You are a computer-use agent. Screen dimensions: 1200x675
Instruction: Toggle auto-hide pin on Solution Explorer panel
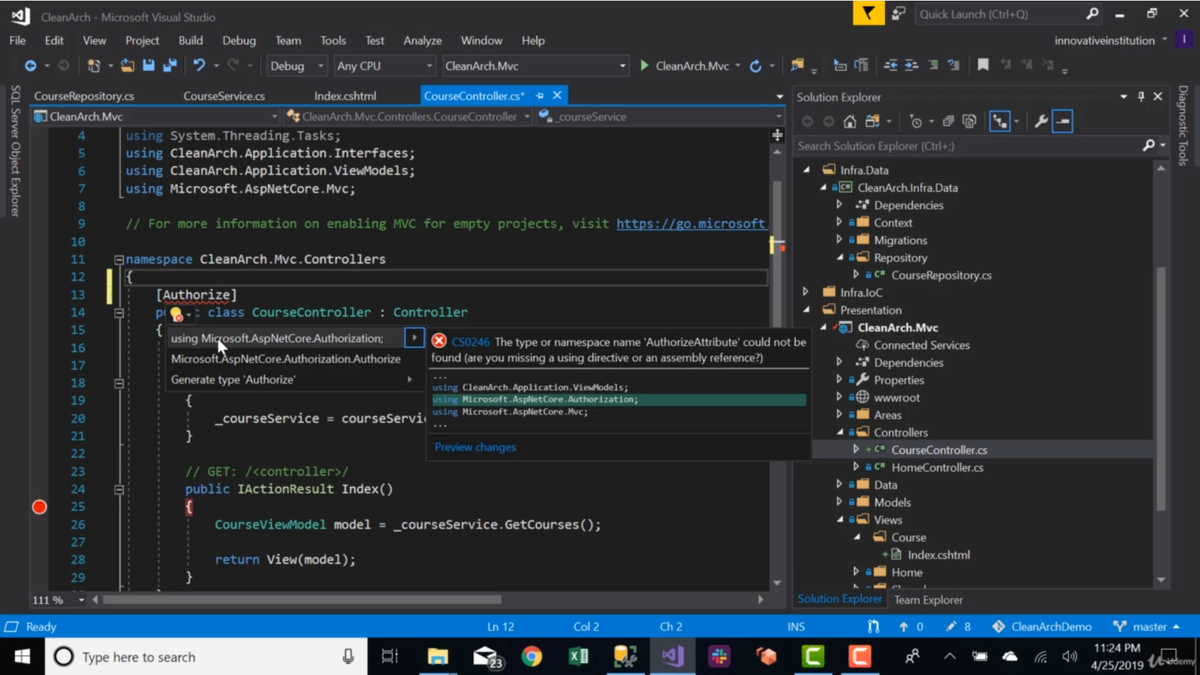1141,97
